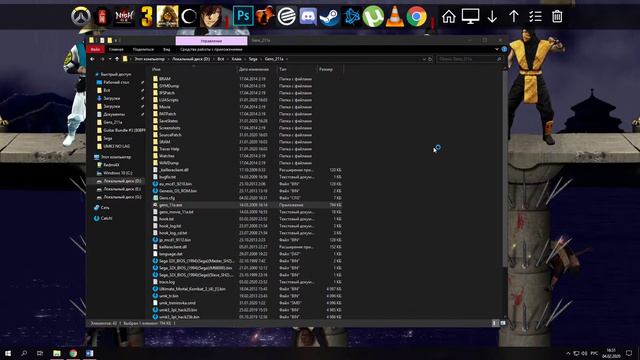Open the notification center in the tray
This screenshot has width=640, height=360.
coord(629,353)
